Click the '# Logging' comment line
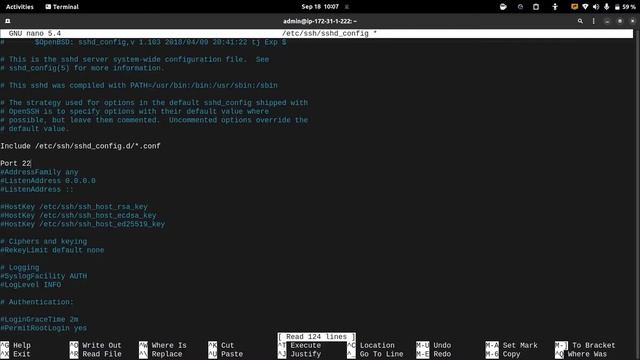 pyautogui.click(x=20, y=267)
